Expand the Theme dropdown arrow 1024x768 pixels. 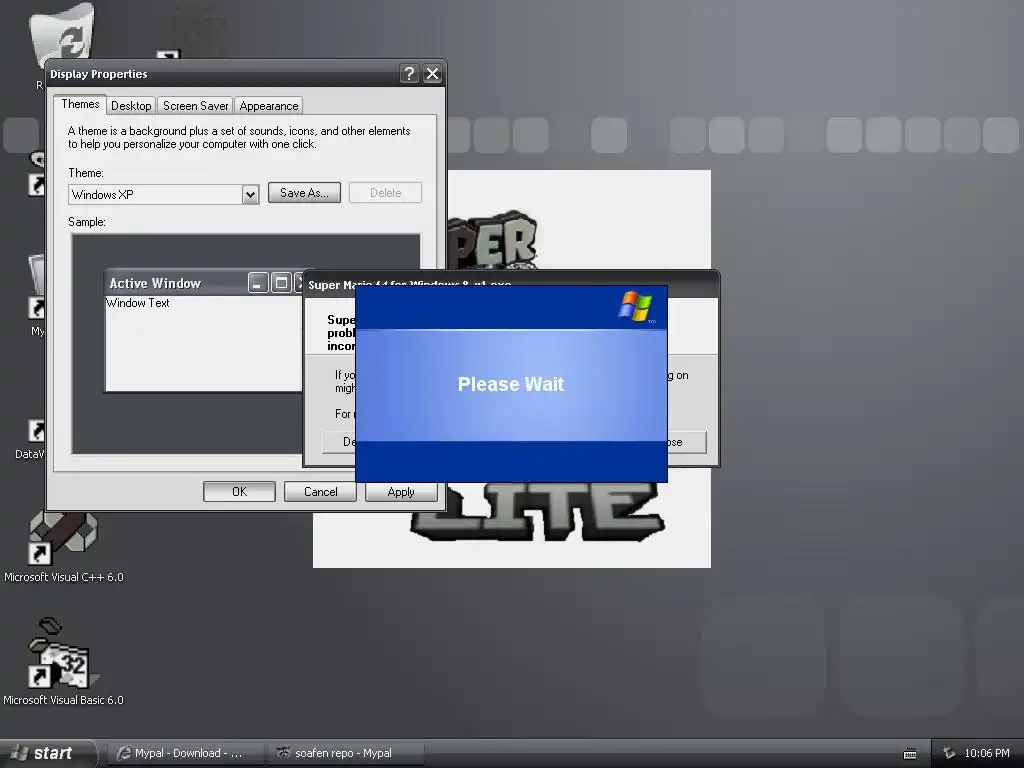tap(250, 195)
